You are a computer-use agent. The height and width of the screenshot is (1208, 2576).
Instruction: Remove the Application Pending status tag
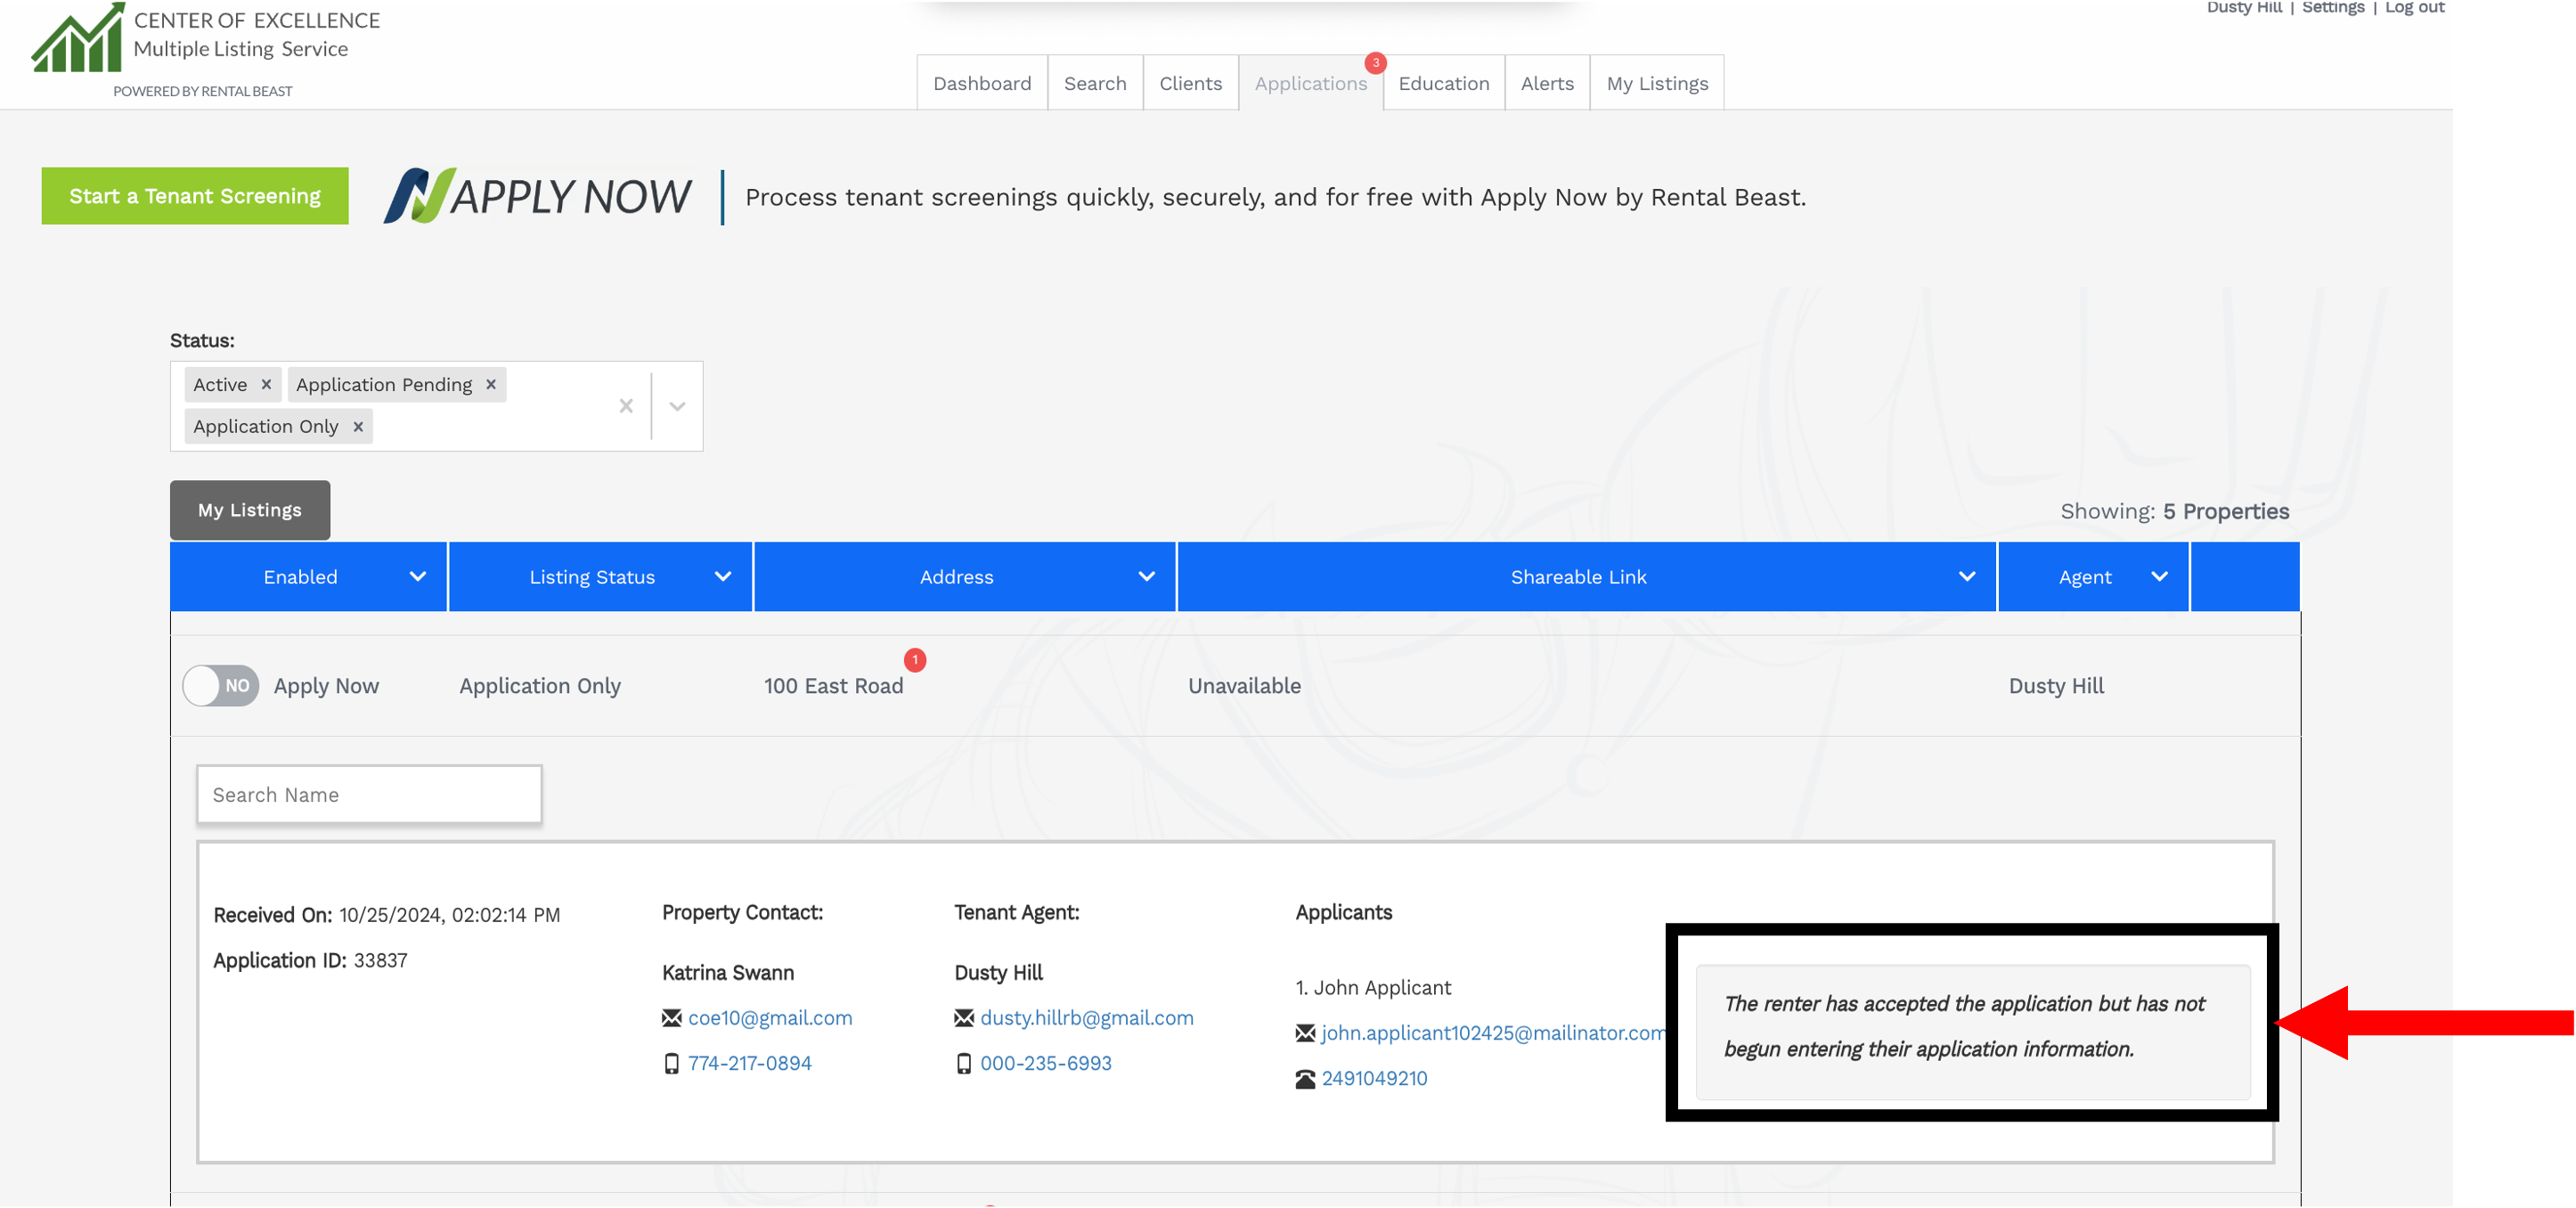click(x=491, y=384)
